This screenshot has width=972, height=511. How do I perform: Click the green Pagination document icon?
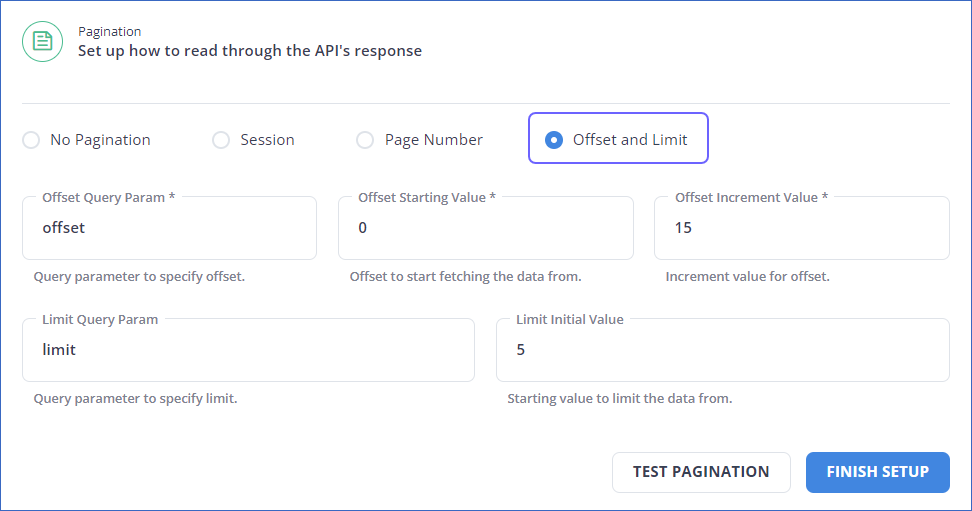pyautogui.click(x=42, y=42)
